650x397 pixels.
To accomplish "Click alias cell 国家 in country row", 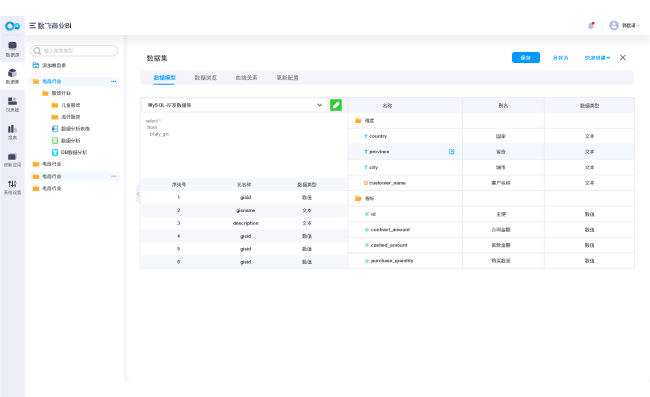I will [501, 136].
